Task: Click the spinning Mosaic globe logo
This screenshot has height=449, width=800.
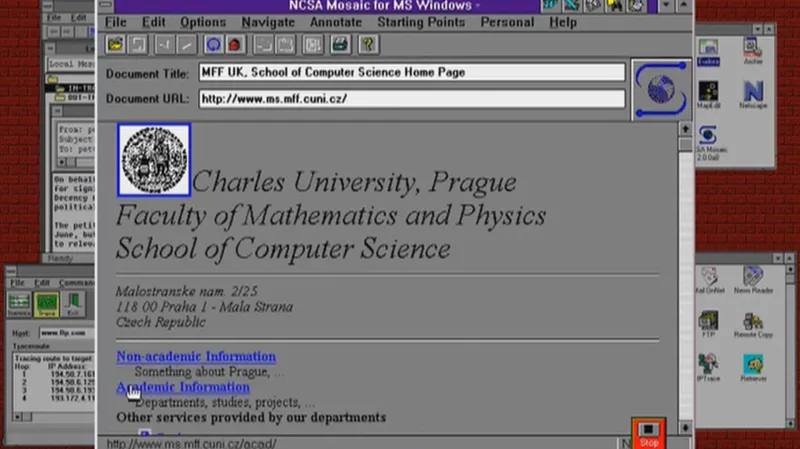Action: tap(661, 89)
